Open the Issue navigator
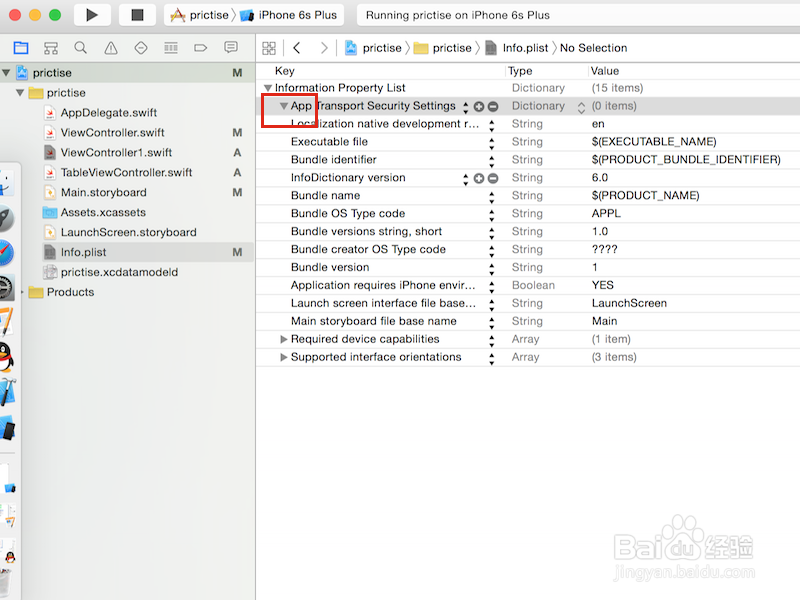 click(111, 48)
